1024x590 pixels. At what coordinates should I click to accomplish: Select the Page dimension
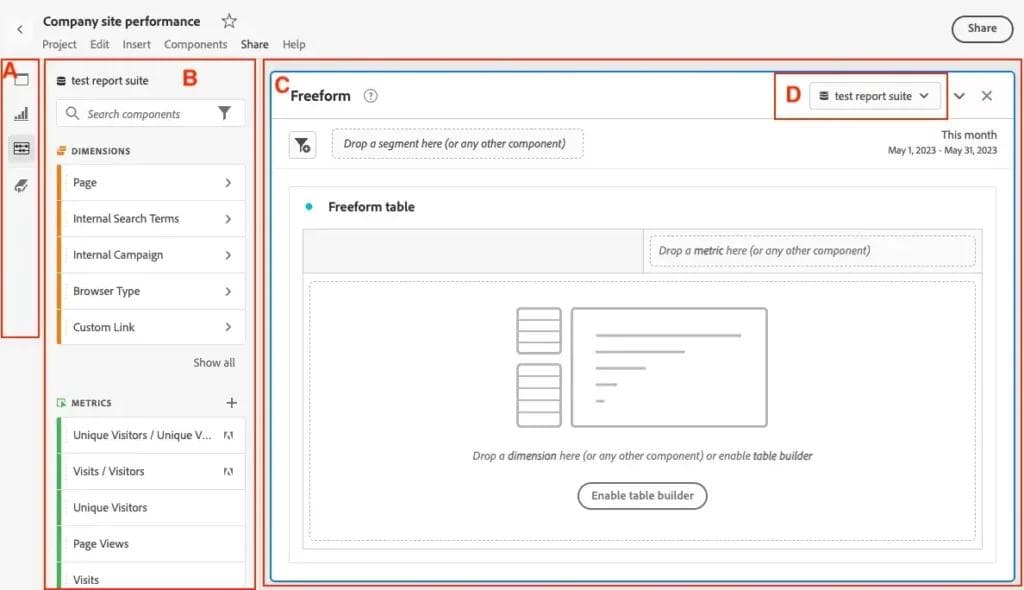(x=151, y=183)
